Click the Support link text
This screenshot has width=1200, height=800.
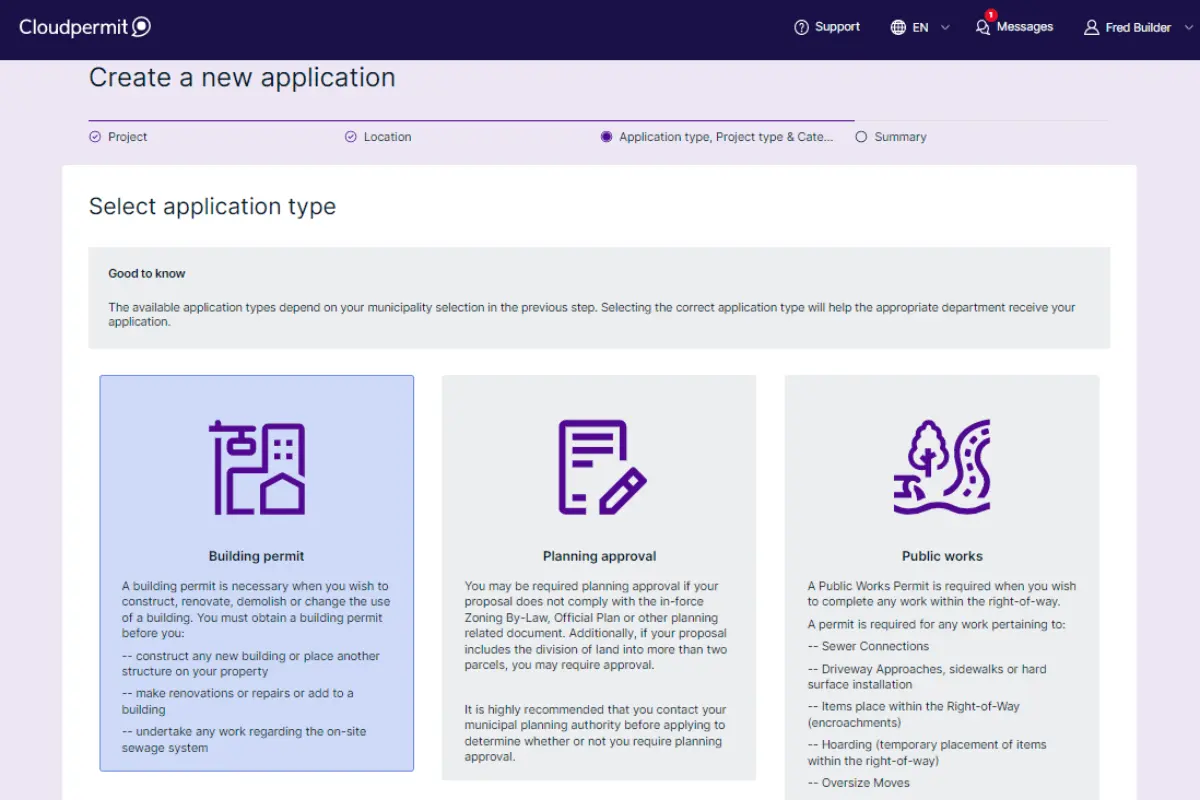[x=837, y=27]
